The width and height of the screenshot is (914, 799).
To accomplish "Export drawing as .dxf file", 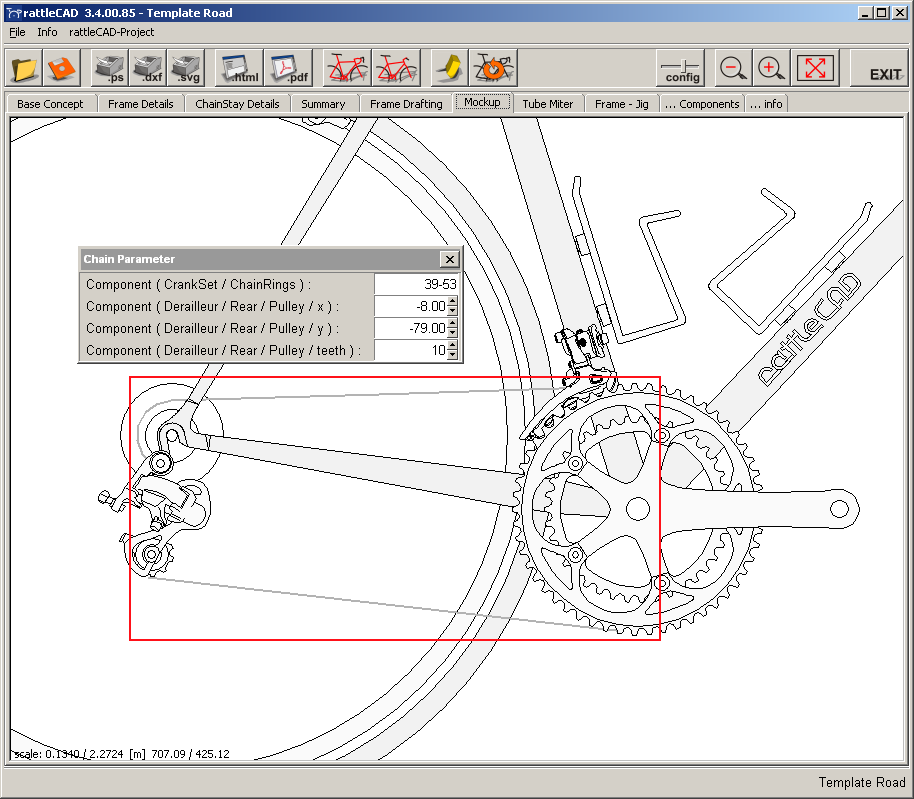I will (x=148, y=68).
